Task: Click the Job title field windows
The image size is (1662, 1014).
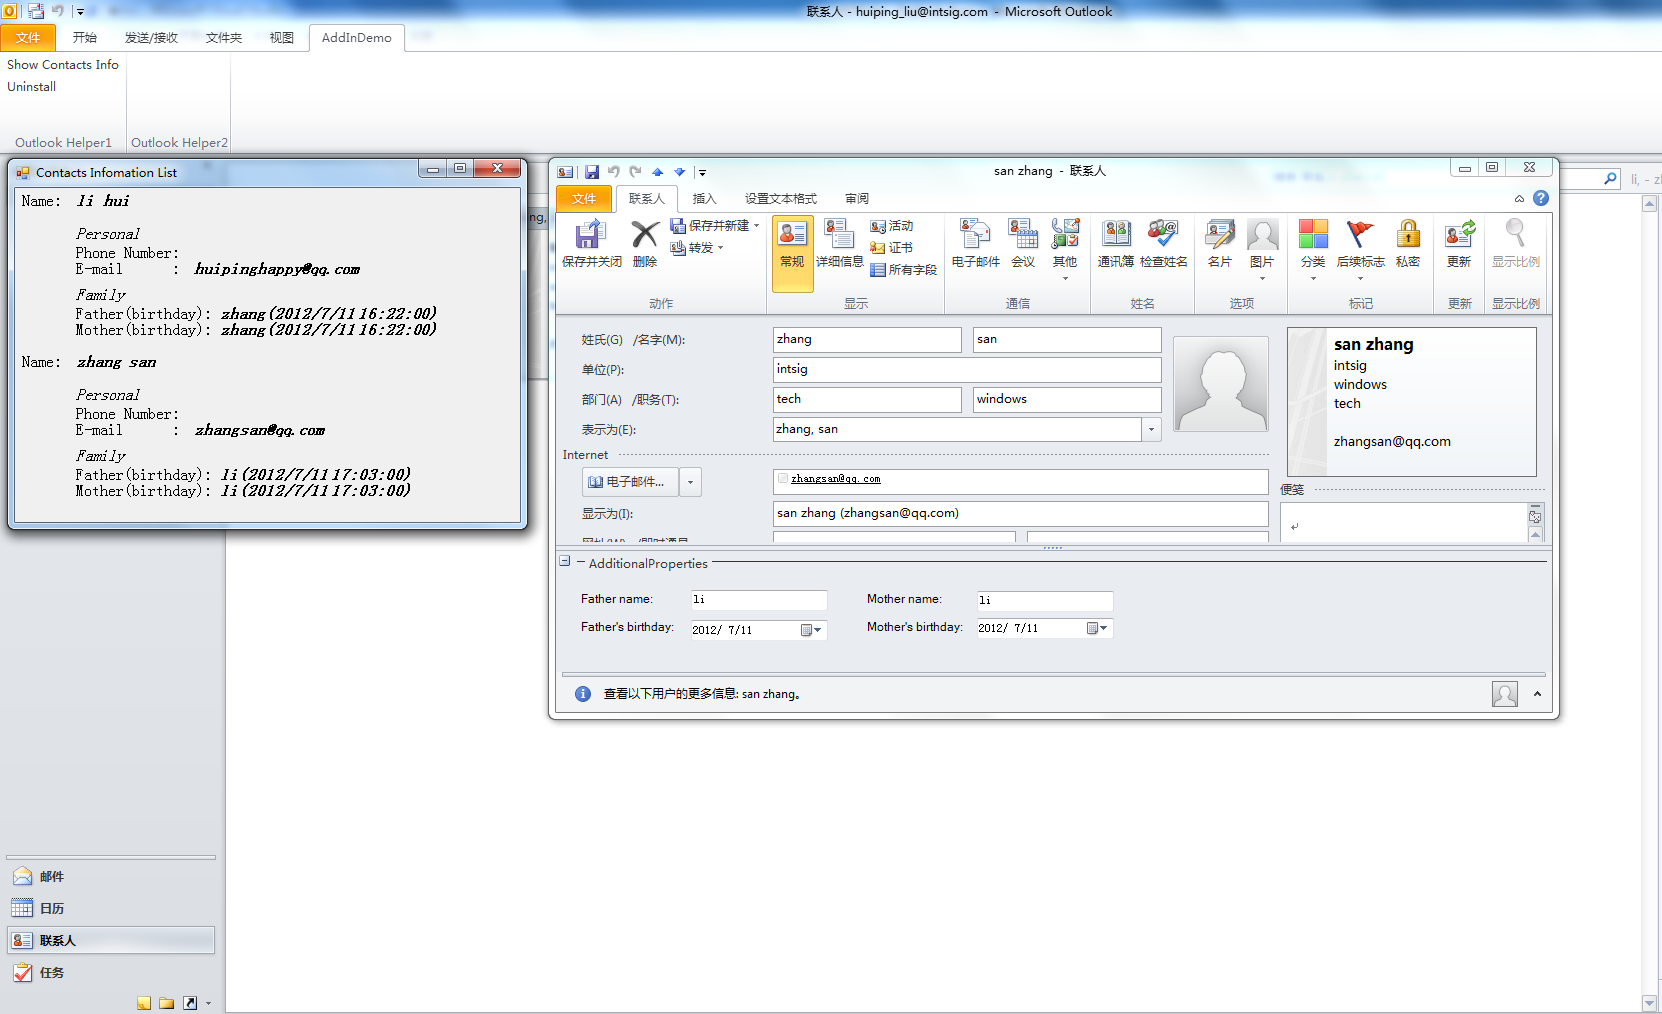Action: (1067, 400)
